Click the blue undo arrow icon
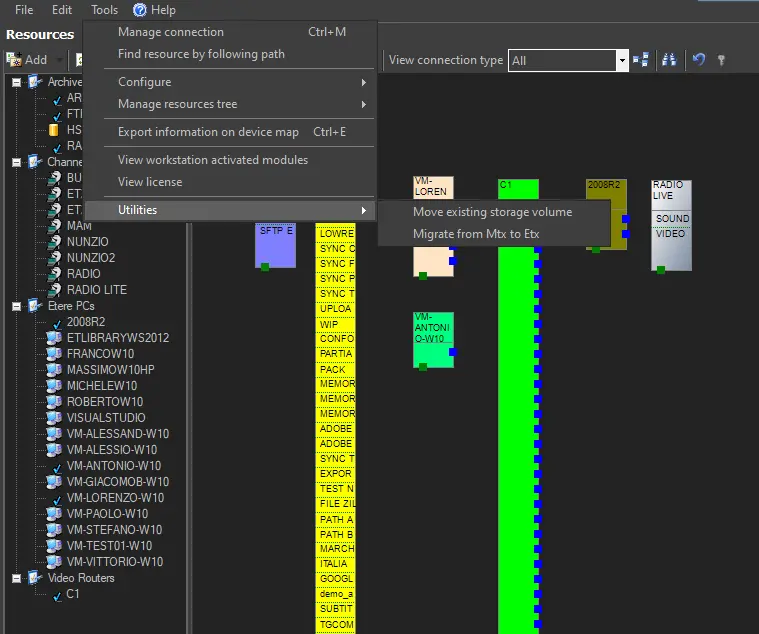The width and height of the screenshot is (759, 634). 698,60
